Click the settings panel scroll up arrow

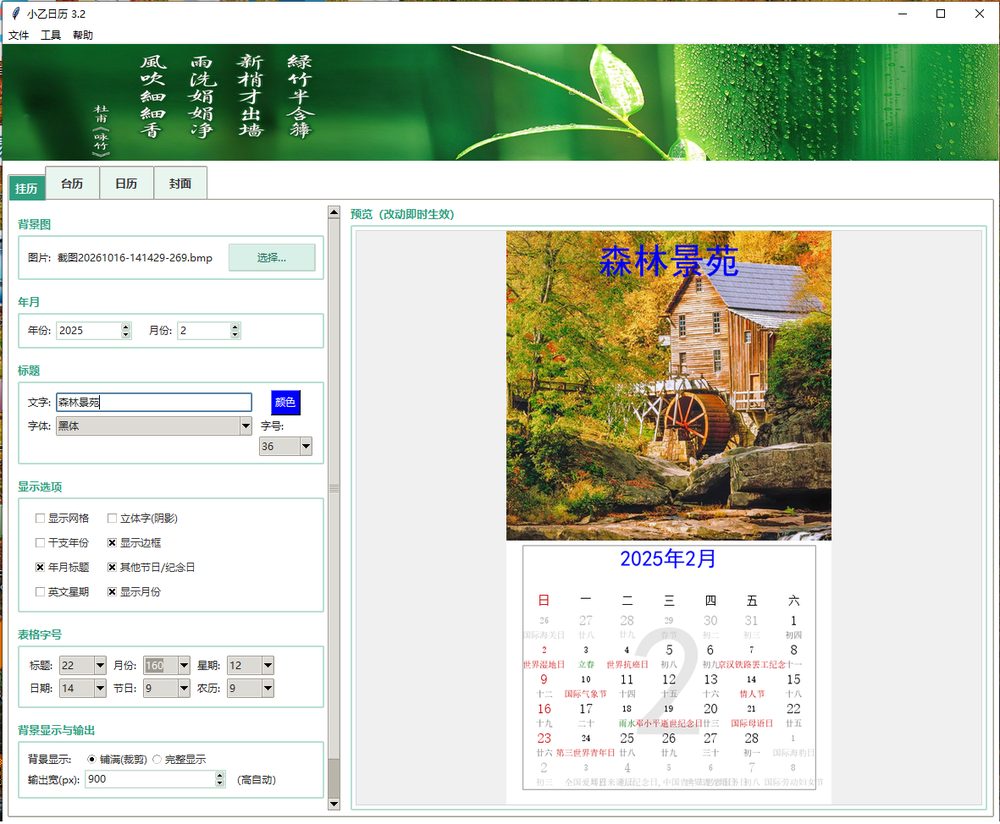click(334, 212)
